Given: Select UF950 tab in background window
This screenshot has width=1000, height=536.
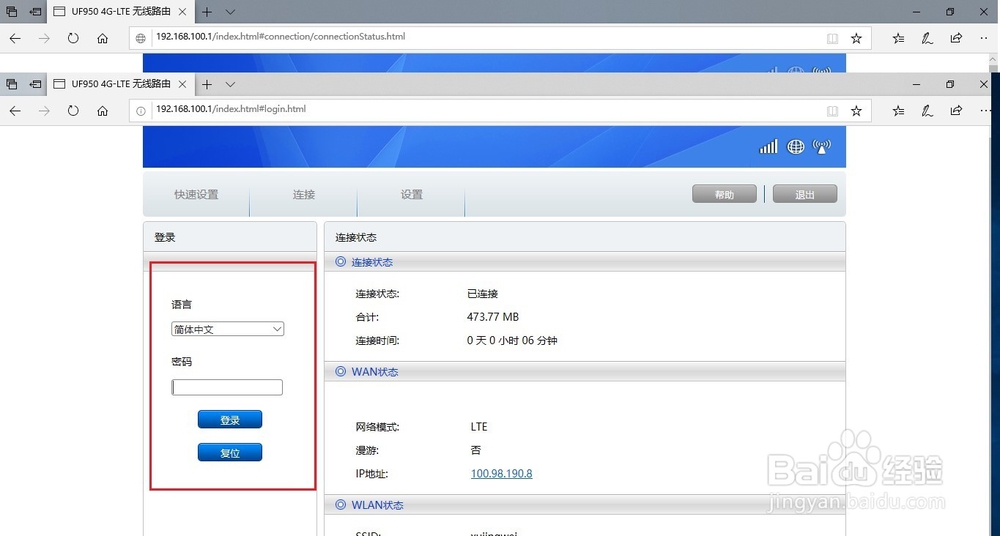Looking at the screenshot, I should click(120, 11).
